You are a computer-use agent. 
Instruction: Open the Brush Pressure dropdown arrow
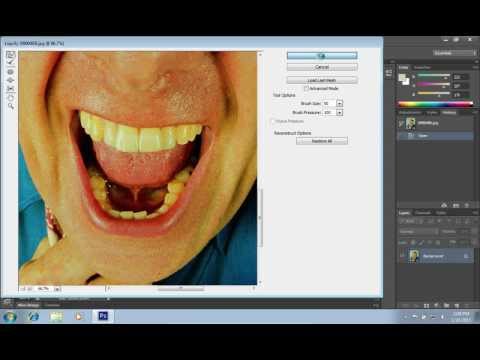[x=339, y=113]
